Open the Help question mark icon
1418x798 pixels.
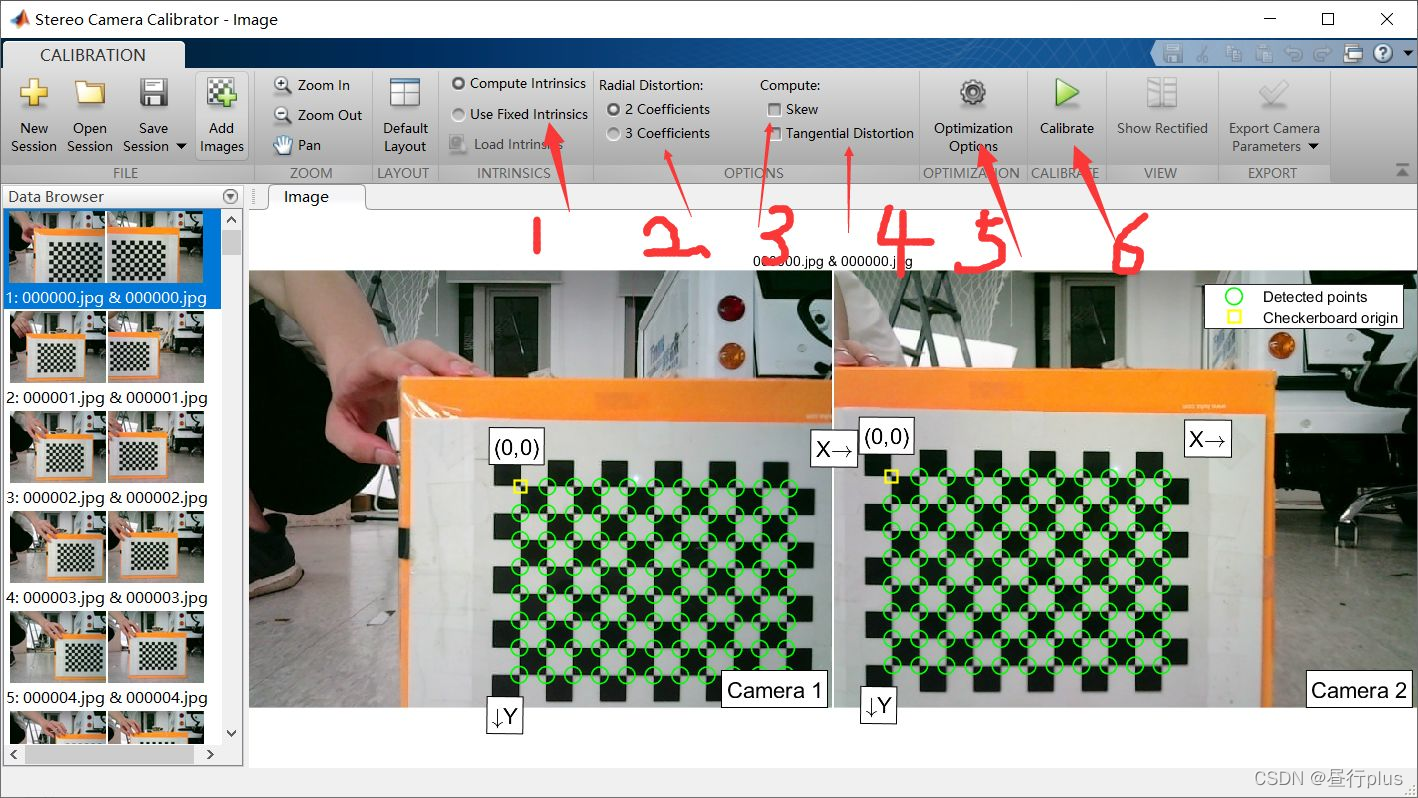coord(1383,54)
